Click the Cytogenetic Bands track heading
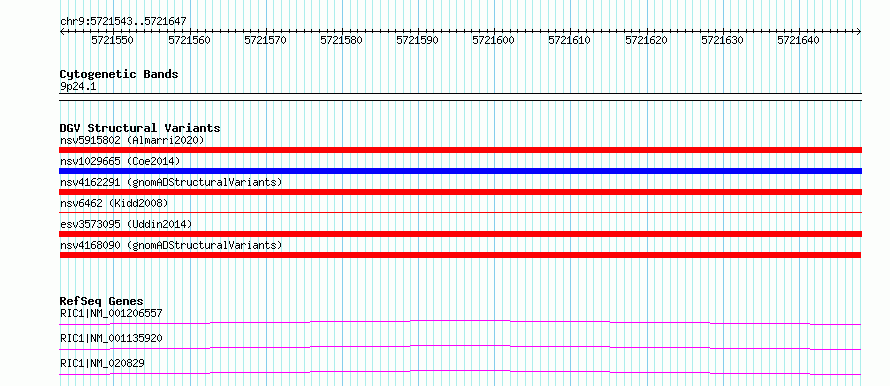 (x=119, y=74)
